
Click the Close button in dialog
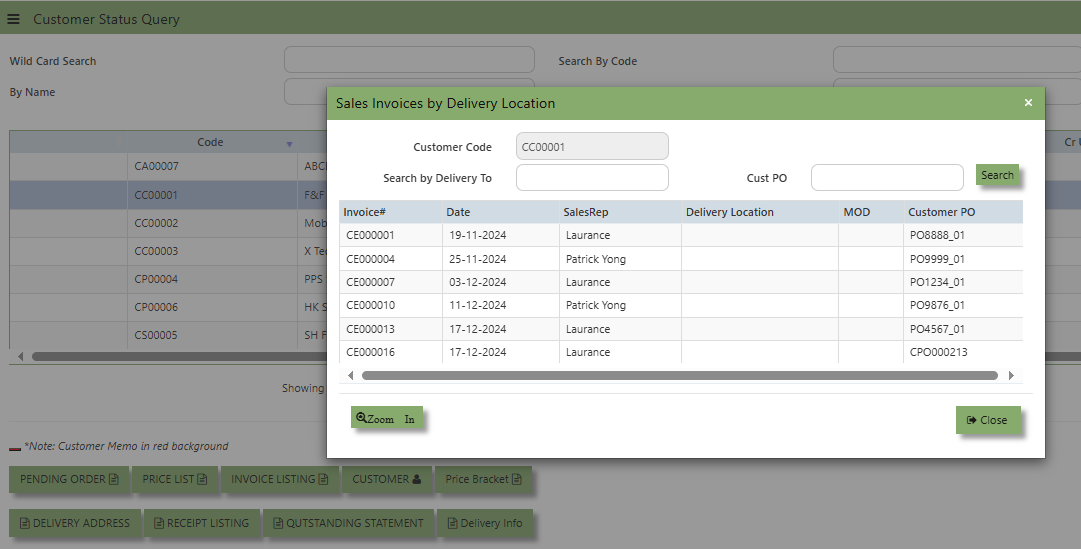tap(987, 420)
